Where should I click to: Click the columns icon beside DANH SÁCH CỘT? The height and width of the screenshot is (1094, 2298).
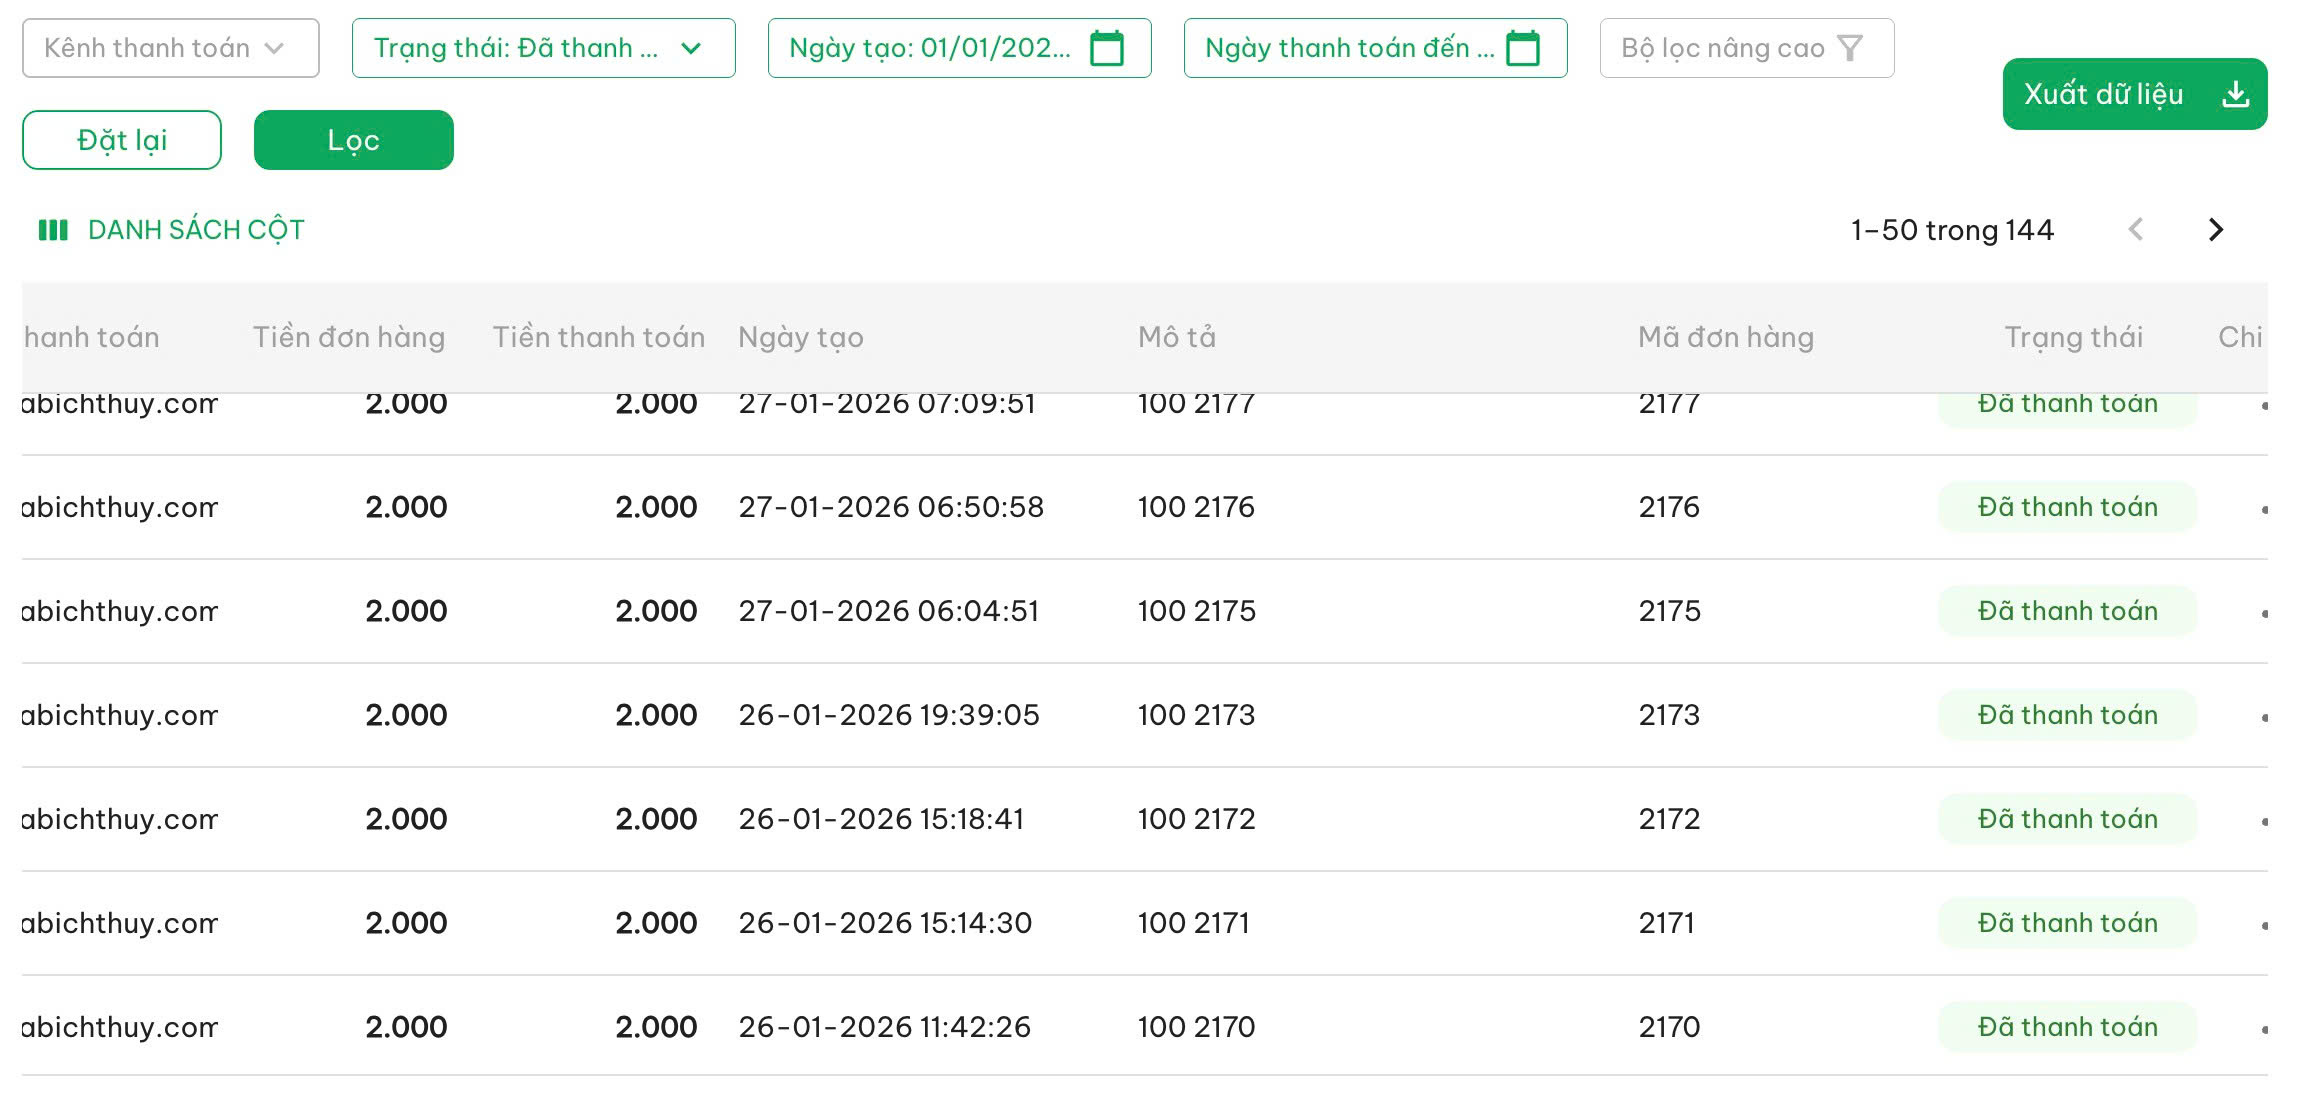click(52, 230)
